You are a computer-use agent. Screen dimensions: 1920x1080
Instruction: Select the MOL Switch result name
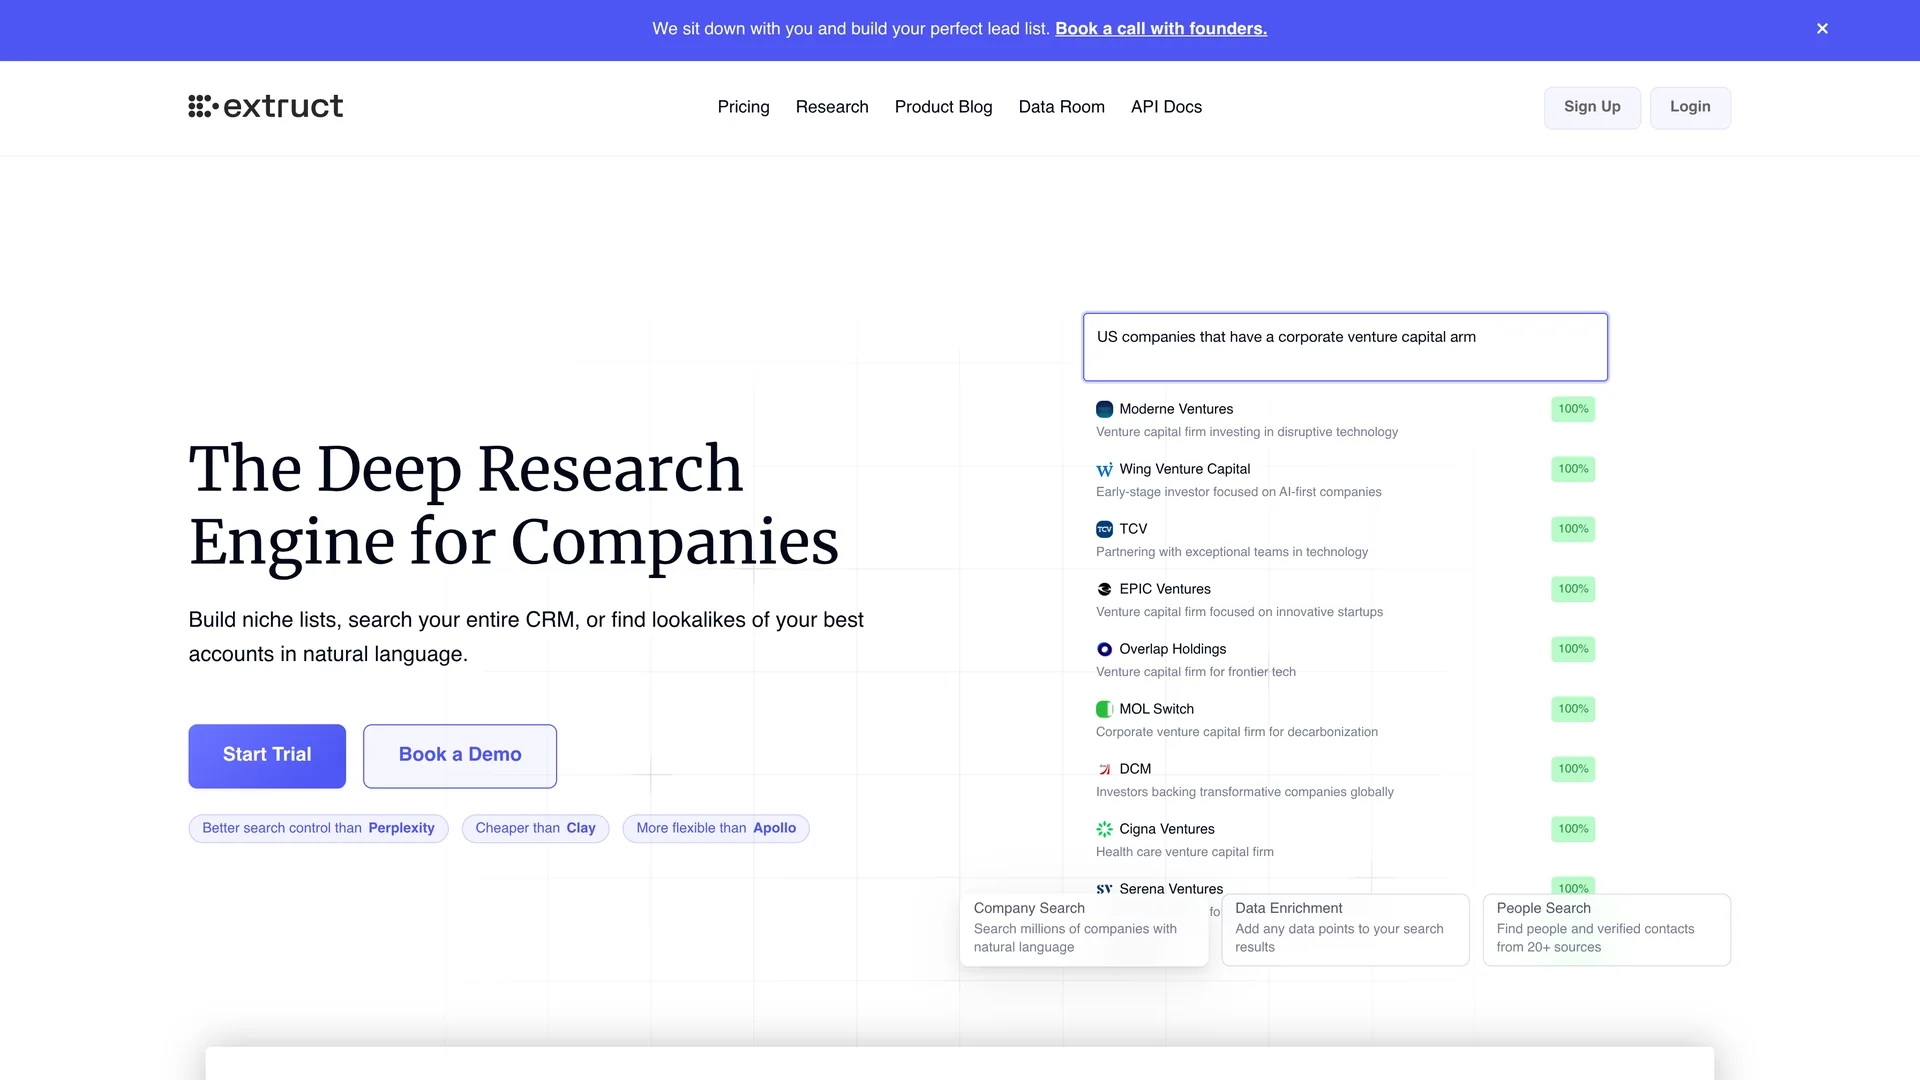[x=1156, y=709]
